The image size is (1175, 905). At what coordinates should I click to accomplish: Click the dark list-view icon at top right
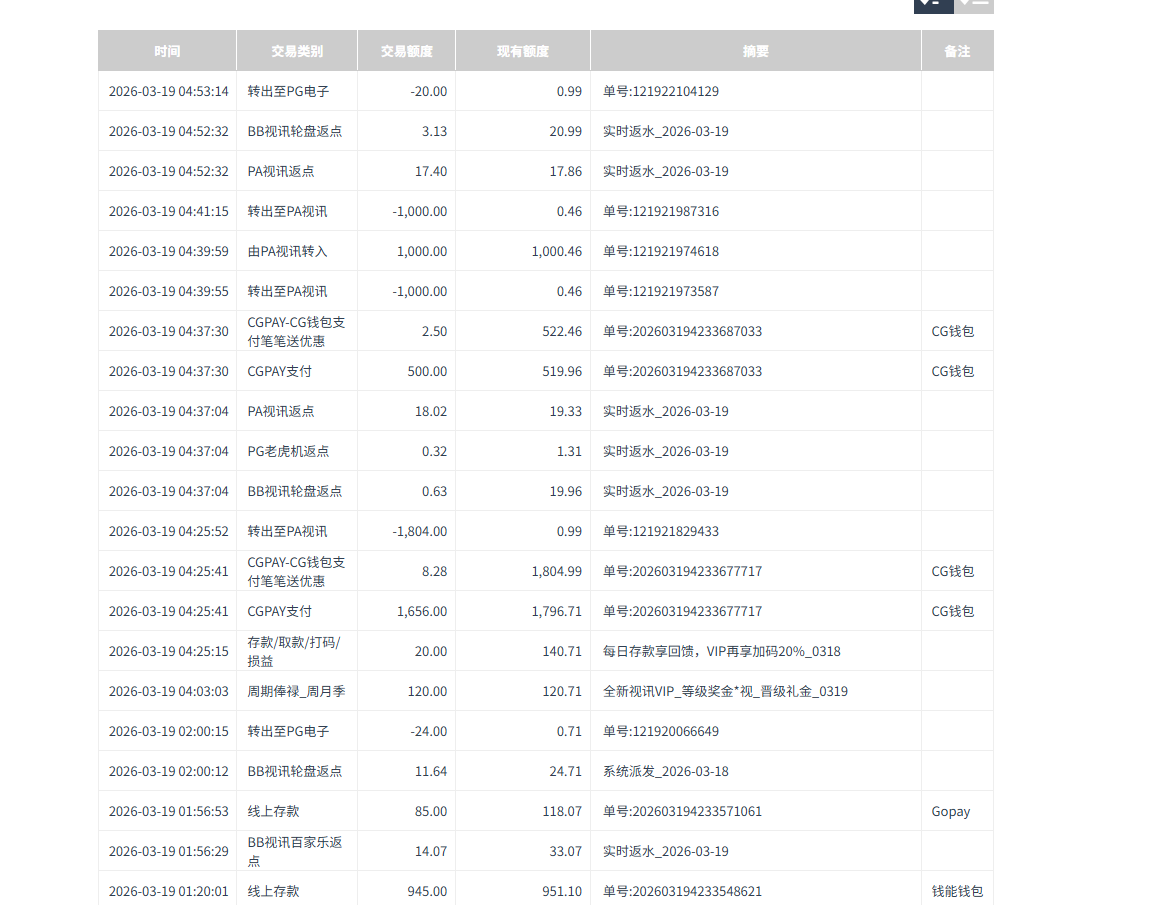click(932, 5)
